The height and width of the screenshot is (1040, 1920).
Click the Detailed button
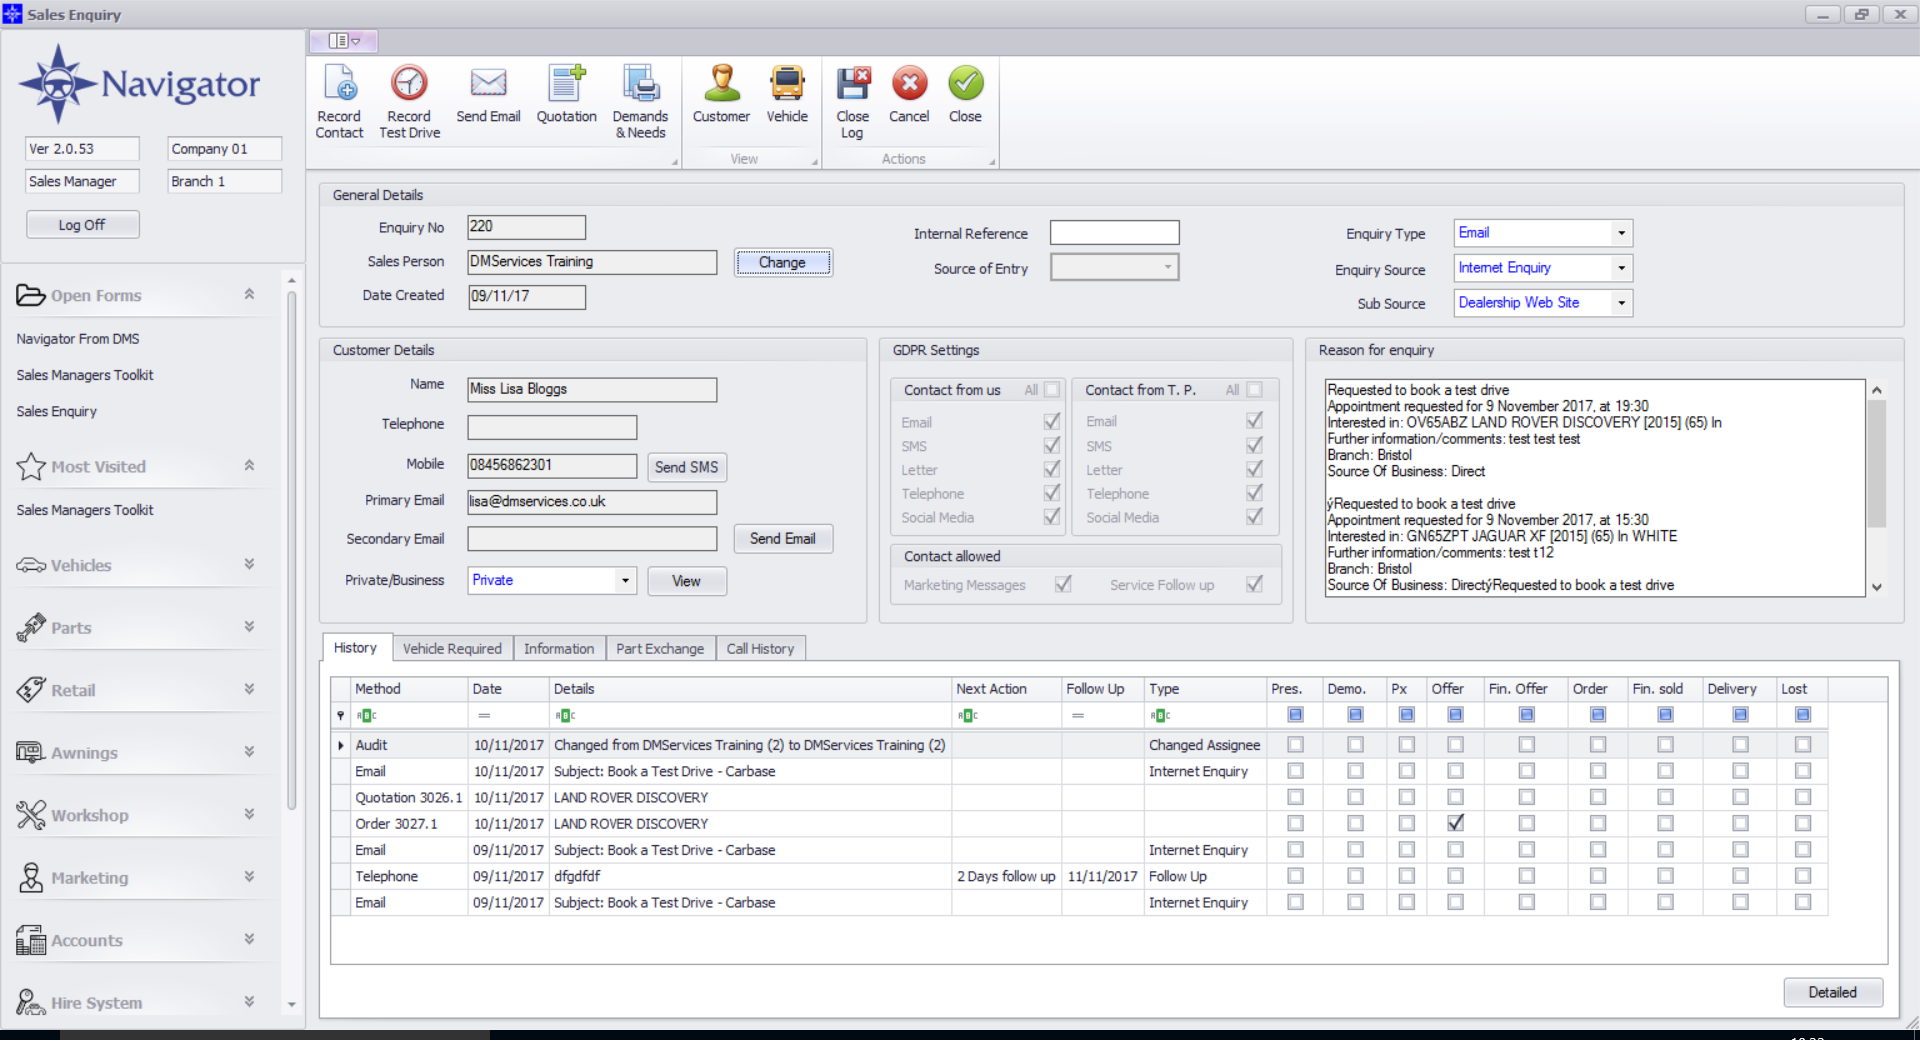click(x=1832, y=992)
